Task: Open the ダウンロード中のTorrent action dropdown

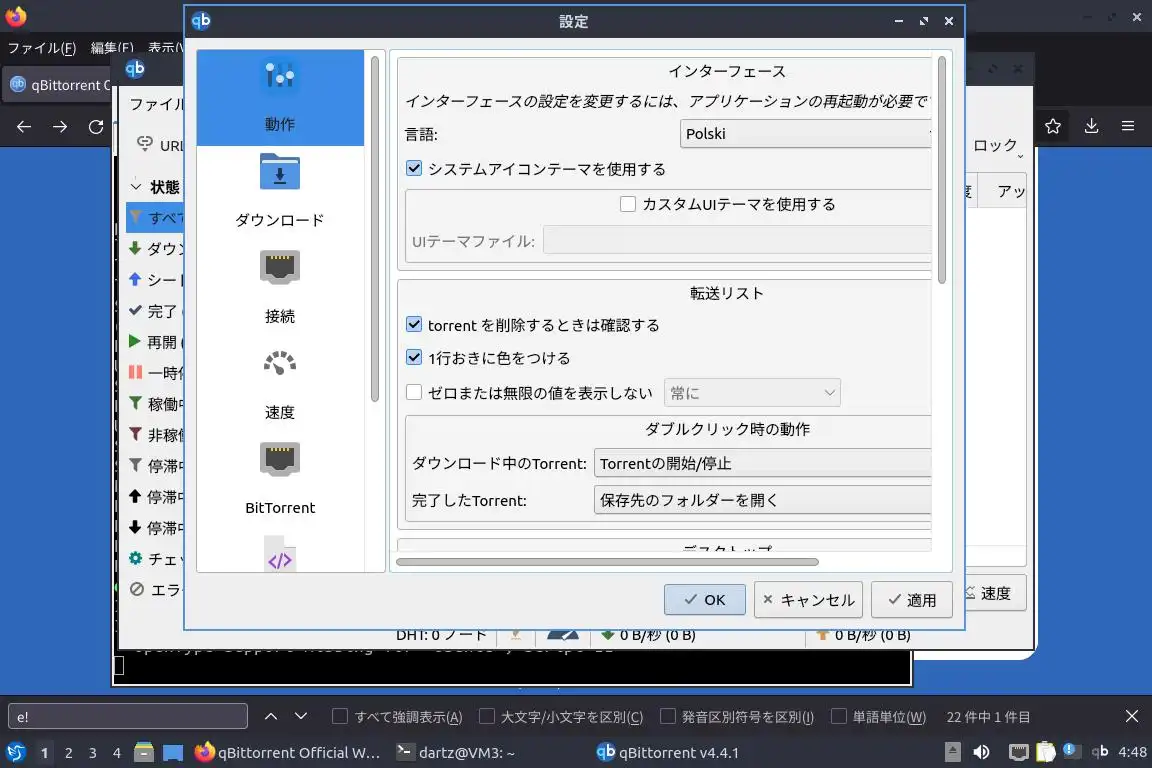Action: (x=762, y=463)
